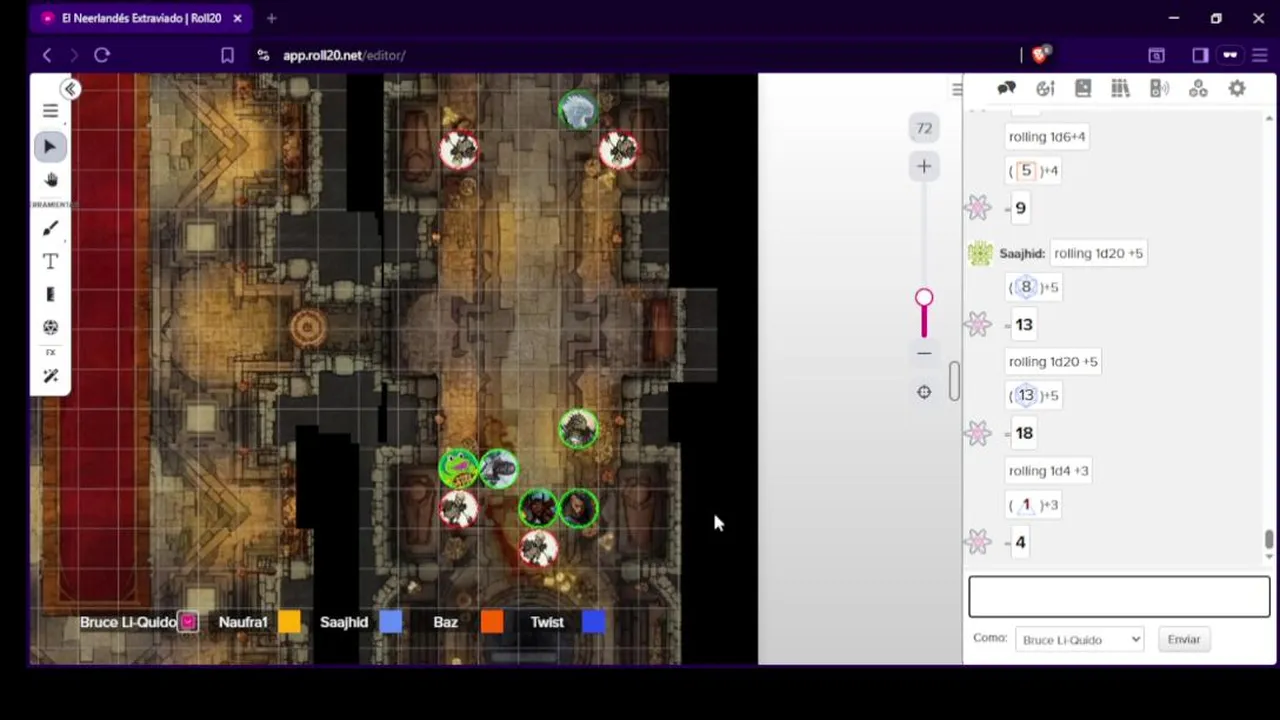This screenshot has width=1280, height=720.
Task: Open the Art Library tab
Action: coord(1045,89)
